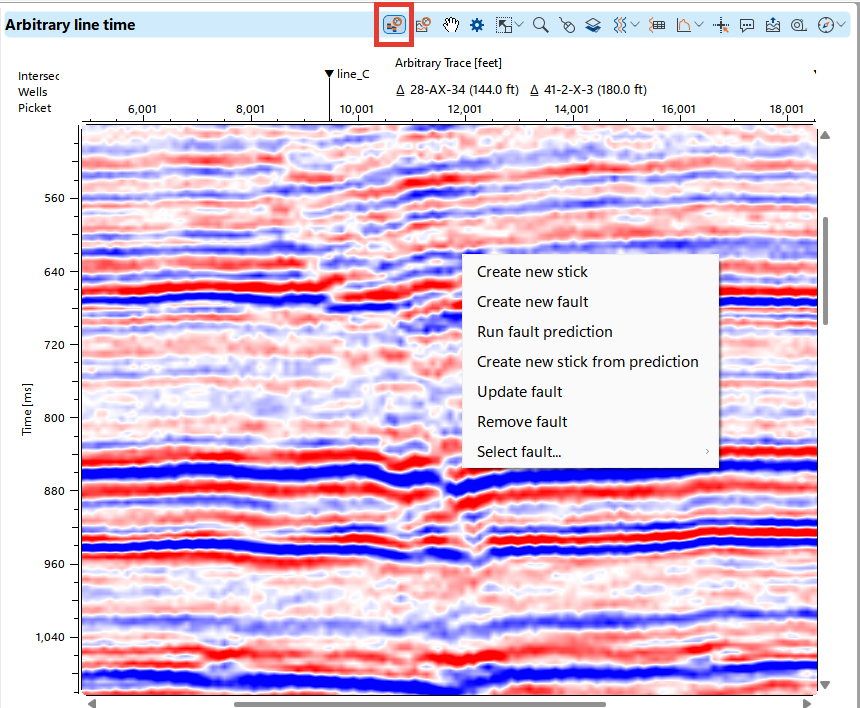The height and width of the screenshot is (708, 860).
Task: Select the wiggle trace display icon
Action: point(620,25)
